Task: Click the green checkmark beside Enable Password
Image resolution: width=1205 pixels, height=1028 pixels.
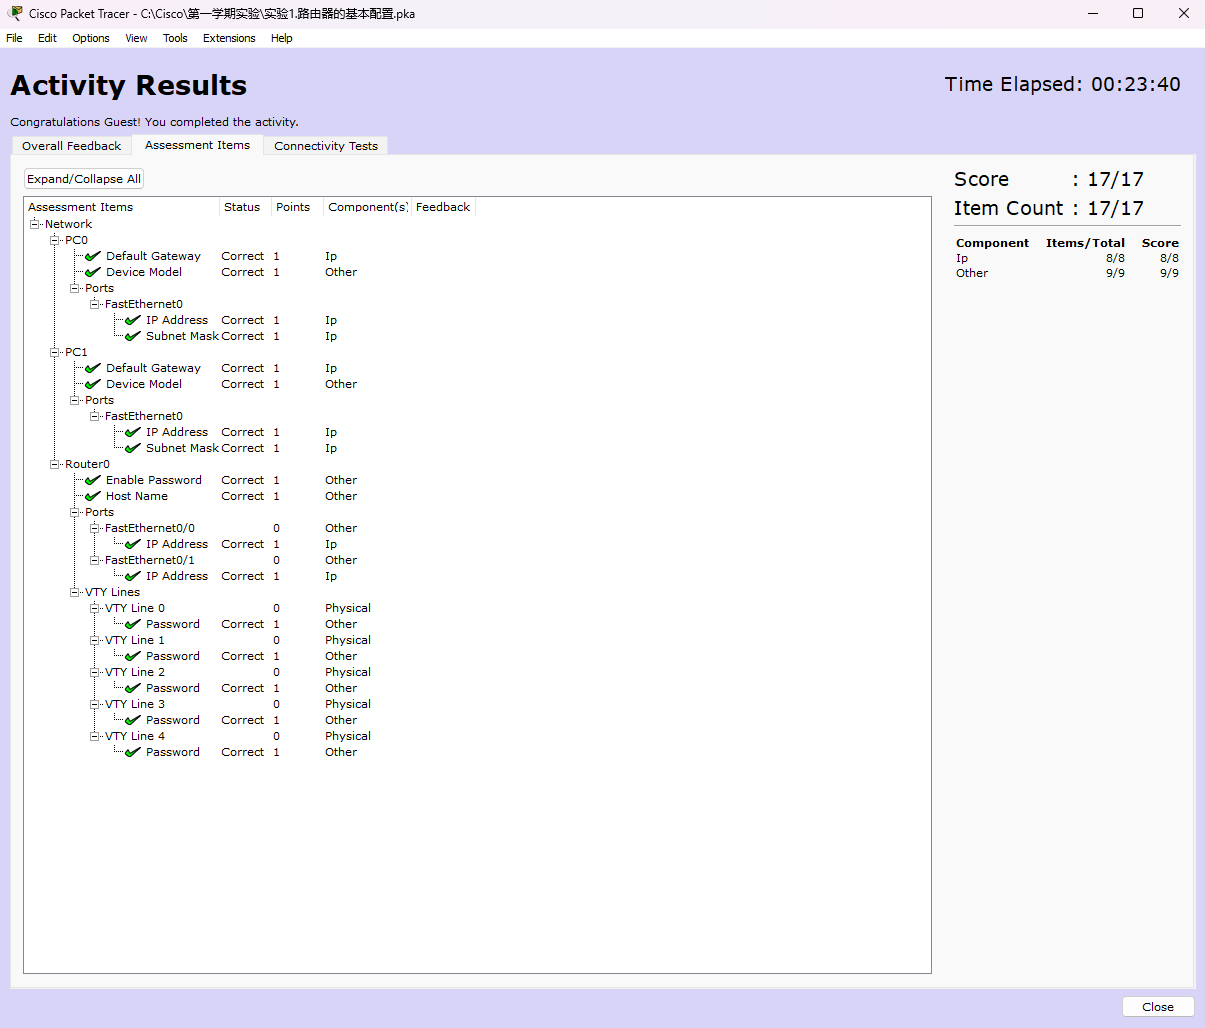Action: point(93,480)
